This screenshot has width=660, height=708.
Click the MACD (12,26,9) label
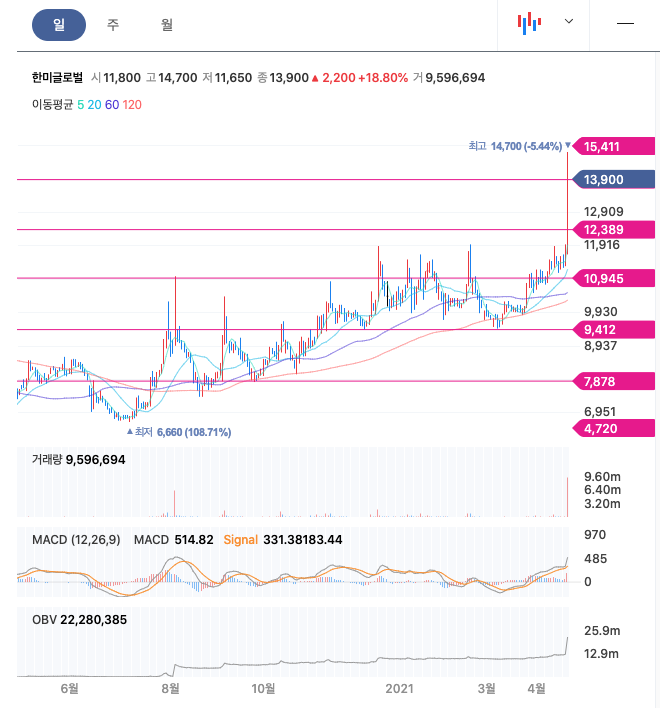76,540
